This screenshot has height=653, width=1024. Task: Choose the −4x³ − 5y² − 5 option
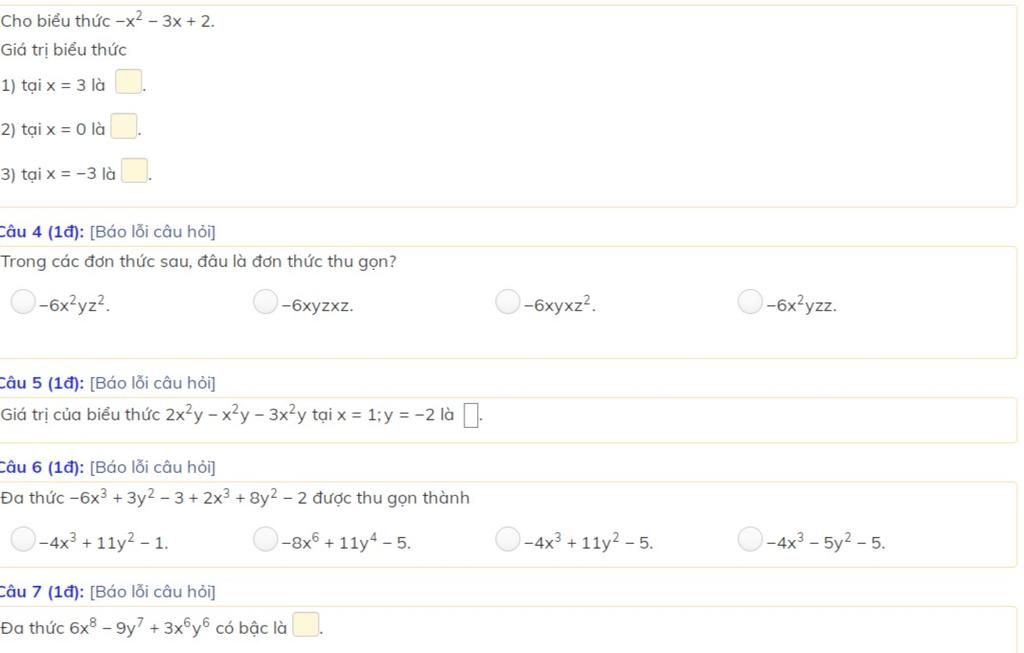pyautogui.click(x=750, y=539)
